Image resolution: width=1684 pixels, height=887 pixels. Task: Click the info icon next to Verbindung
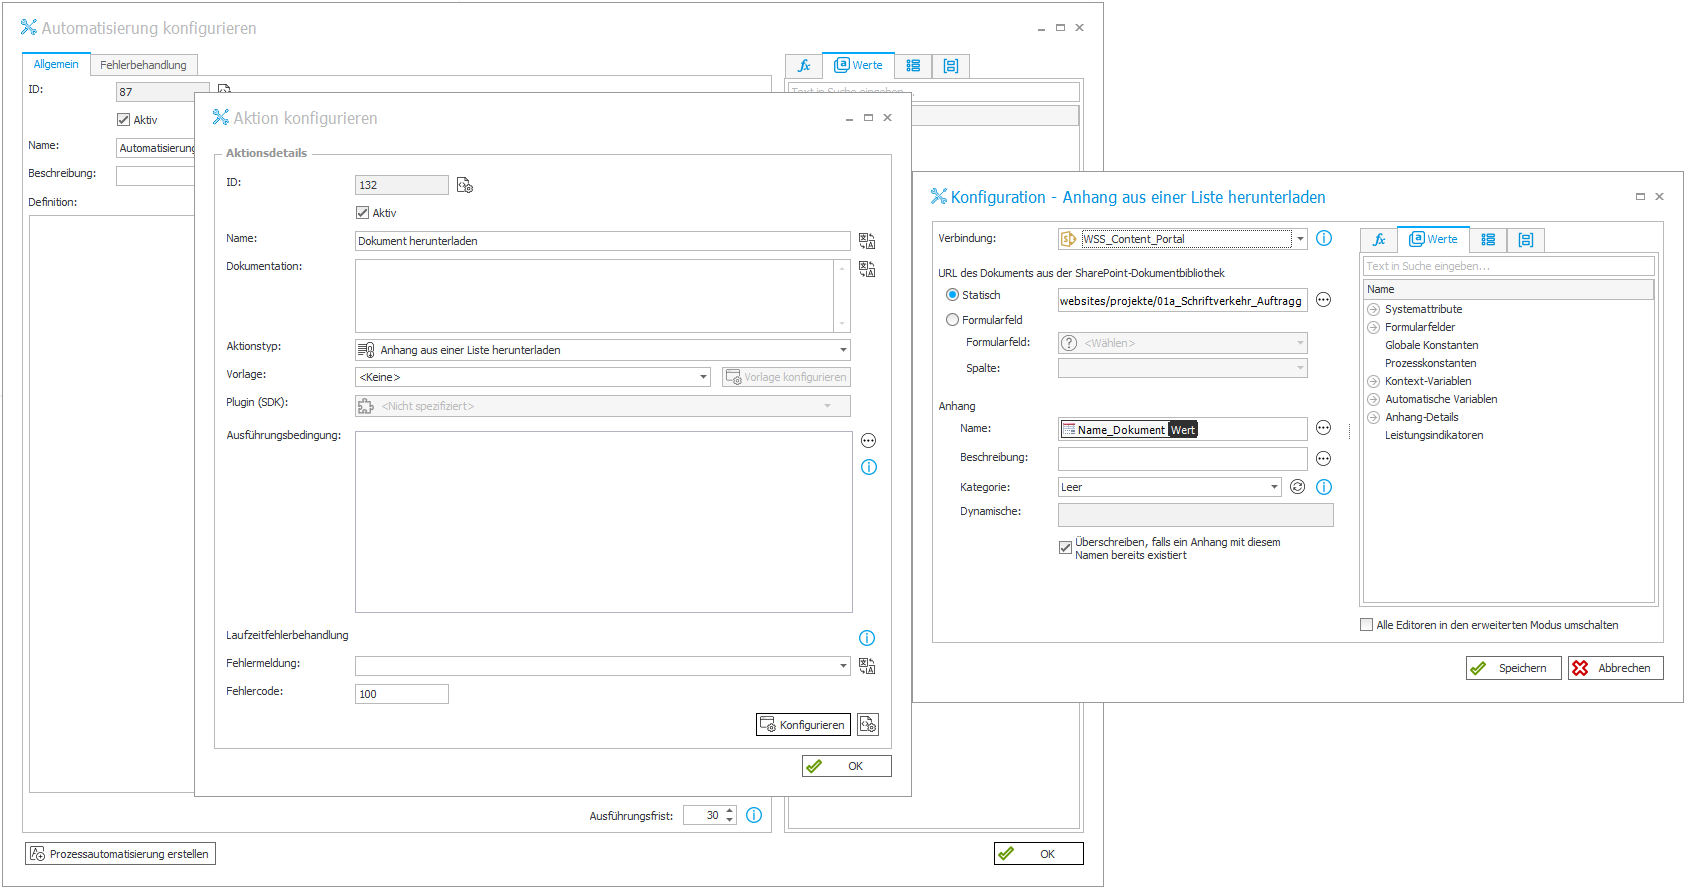[1323, 238]
